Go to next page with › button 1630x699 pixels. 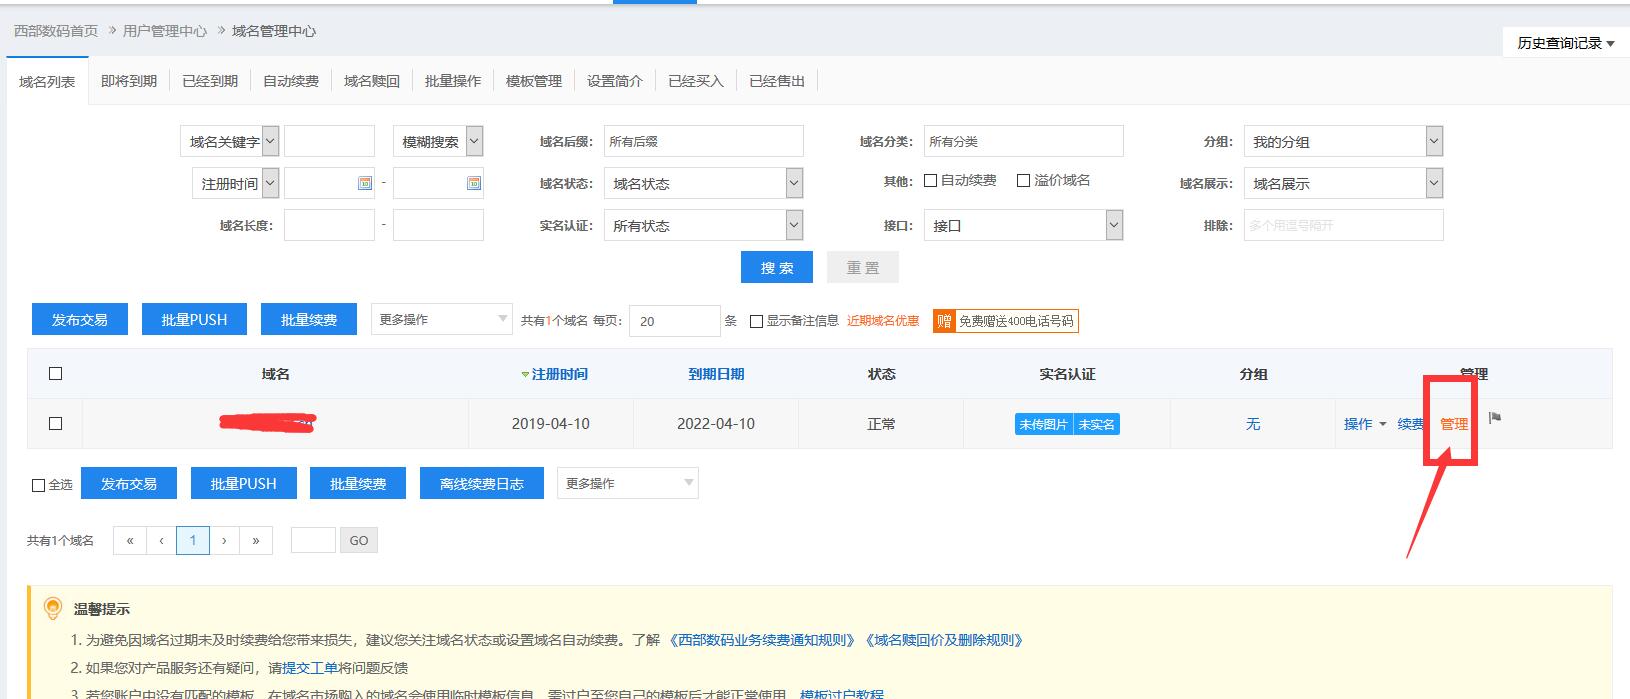[x=224, y=540]
